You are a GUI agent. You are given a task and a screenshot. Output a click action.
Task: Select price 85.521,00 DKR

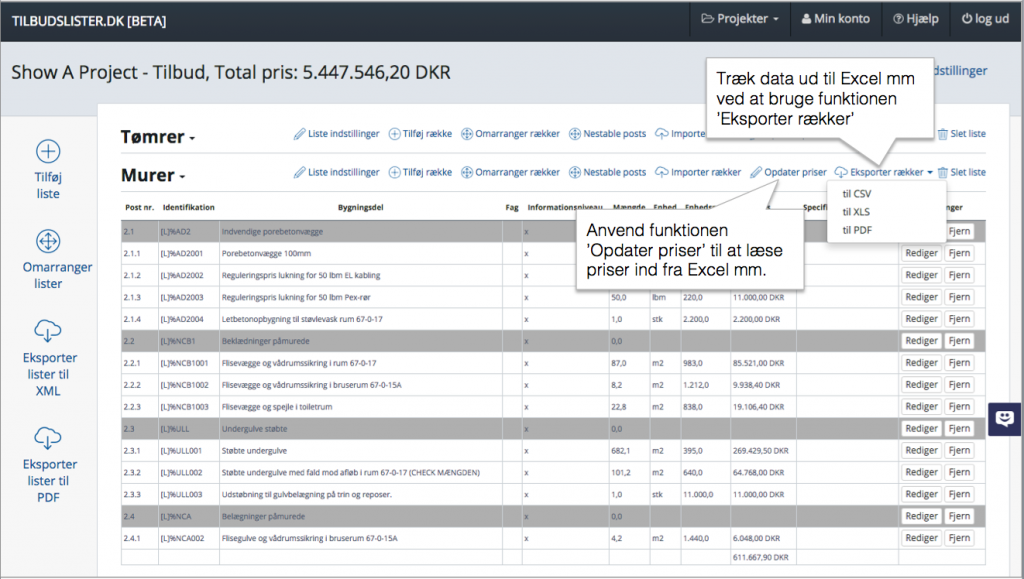[x=758, y=364]
